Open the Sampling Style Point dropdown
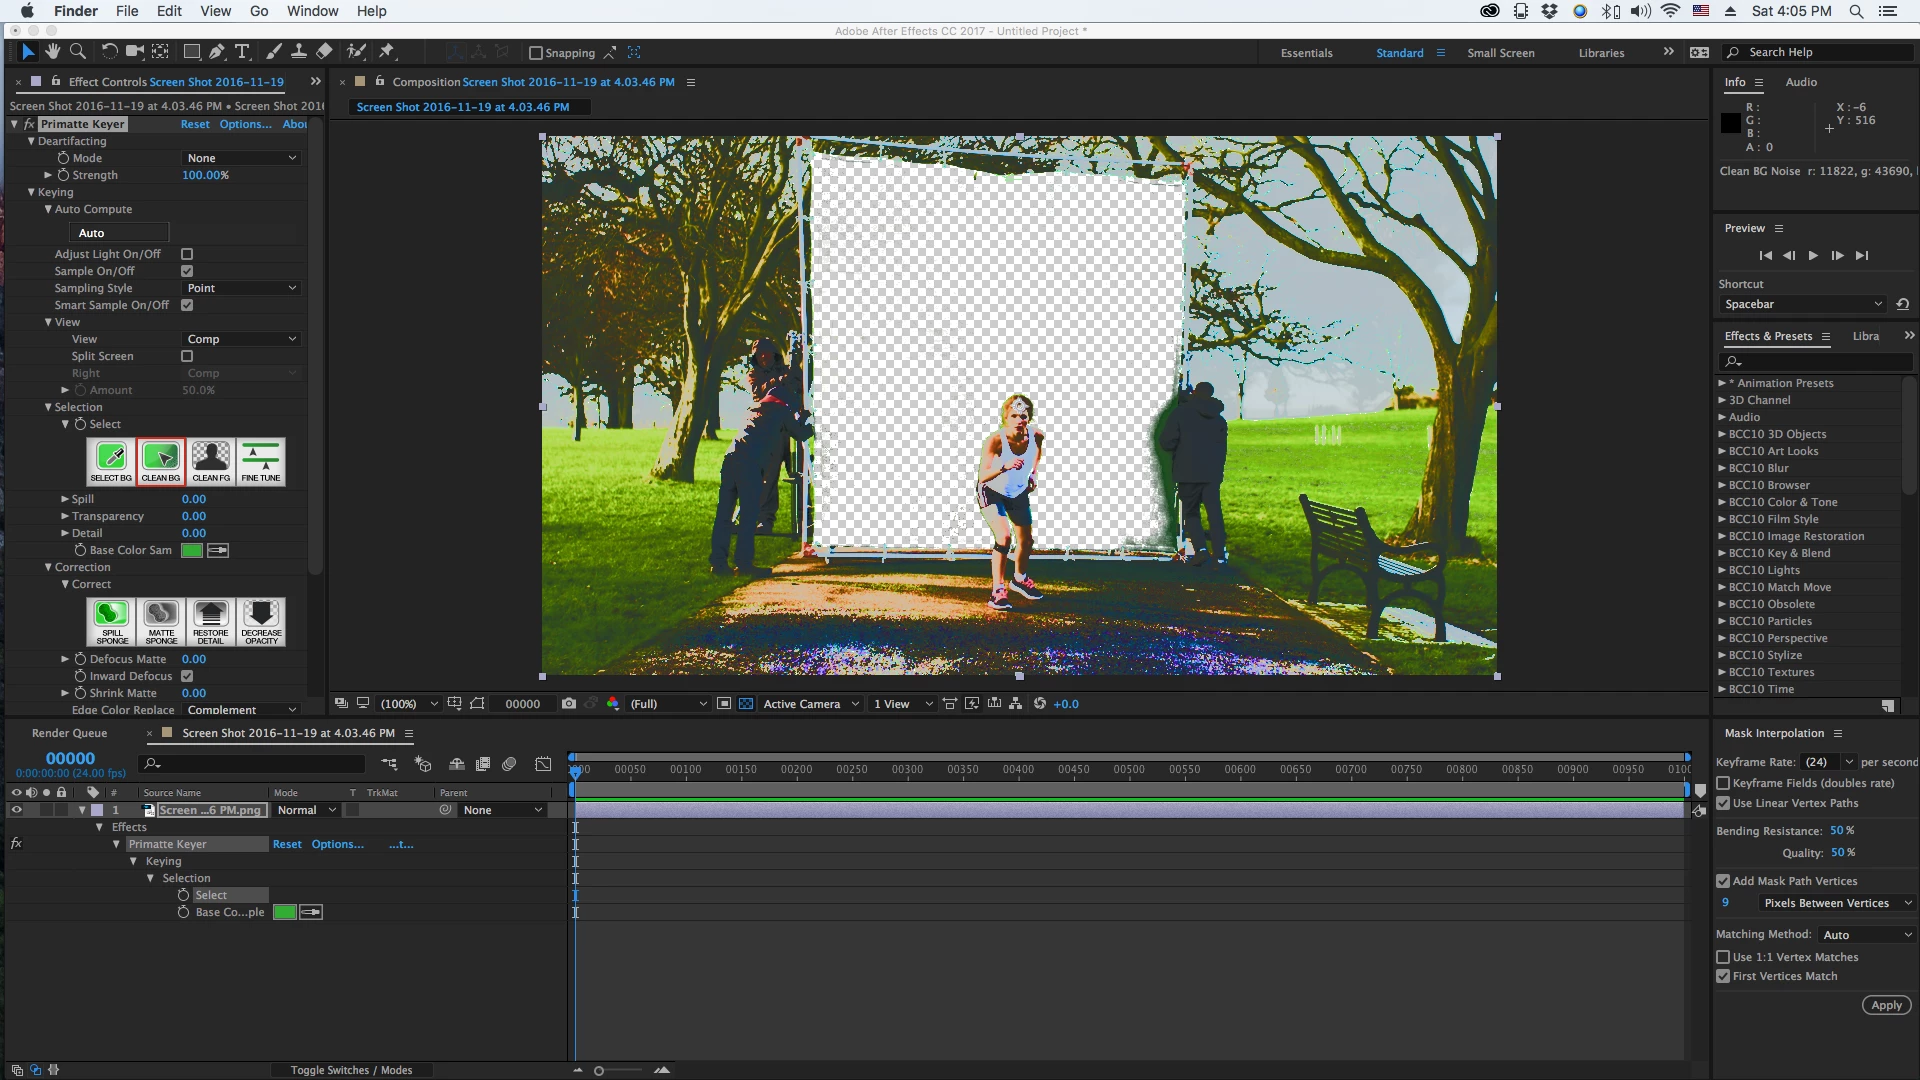1920x1080 pixels. (x=242, y=288)
